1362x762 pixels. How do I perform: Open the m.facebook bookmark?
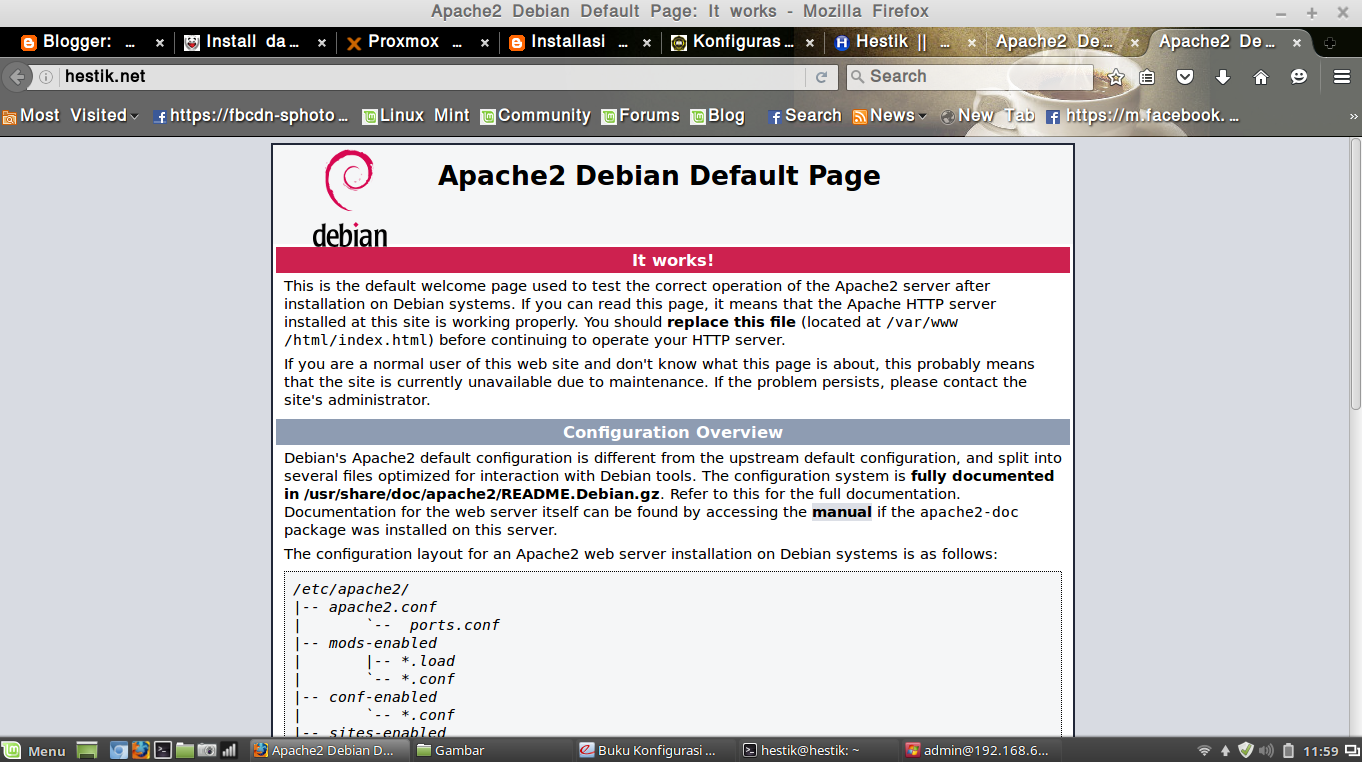coord(1143,116)
